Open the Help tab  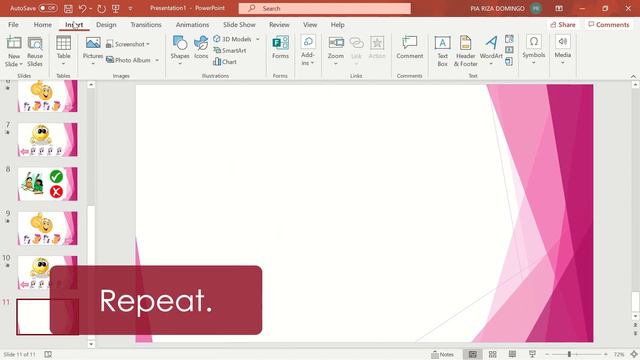[338, 24]
